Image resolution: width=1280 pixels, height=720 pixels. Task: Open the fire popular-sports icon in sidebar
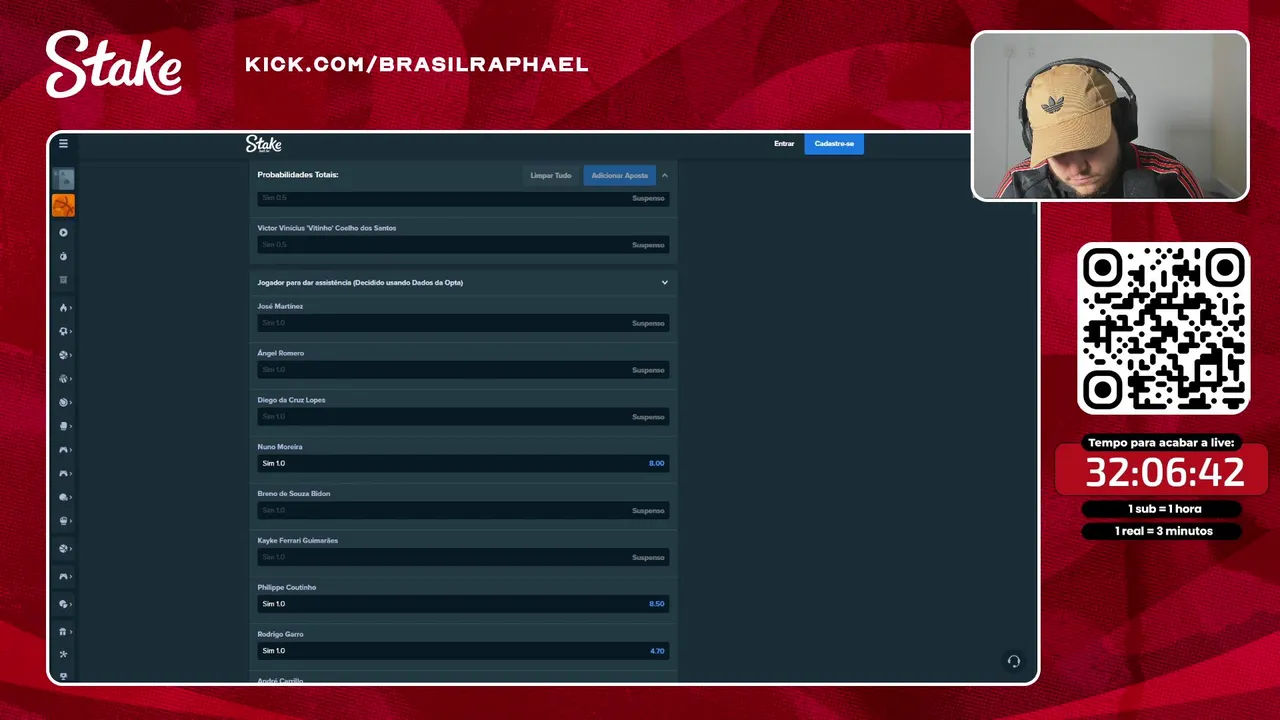63,308
